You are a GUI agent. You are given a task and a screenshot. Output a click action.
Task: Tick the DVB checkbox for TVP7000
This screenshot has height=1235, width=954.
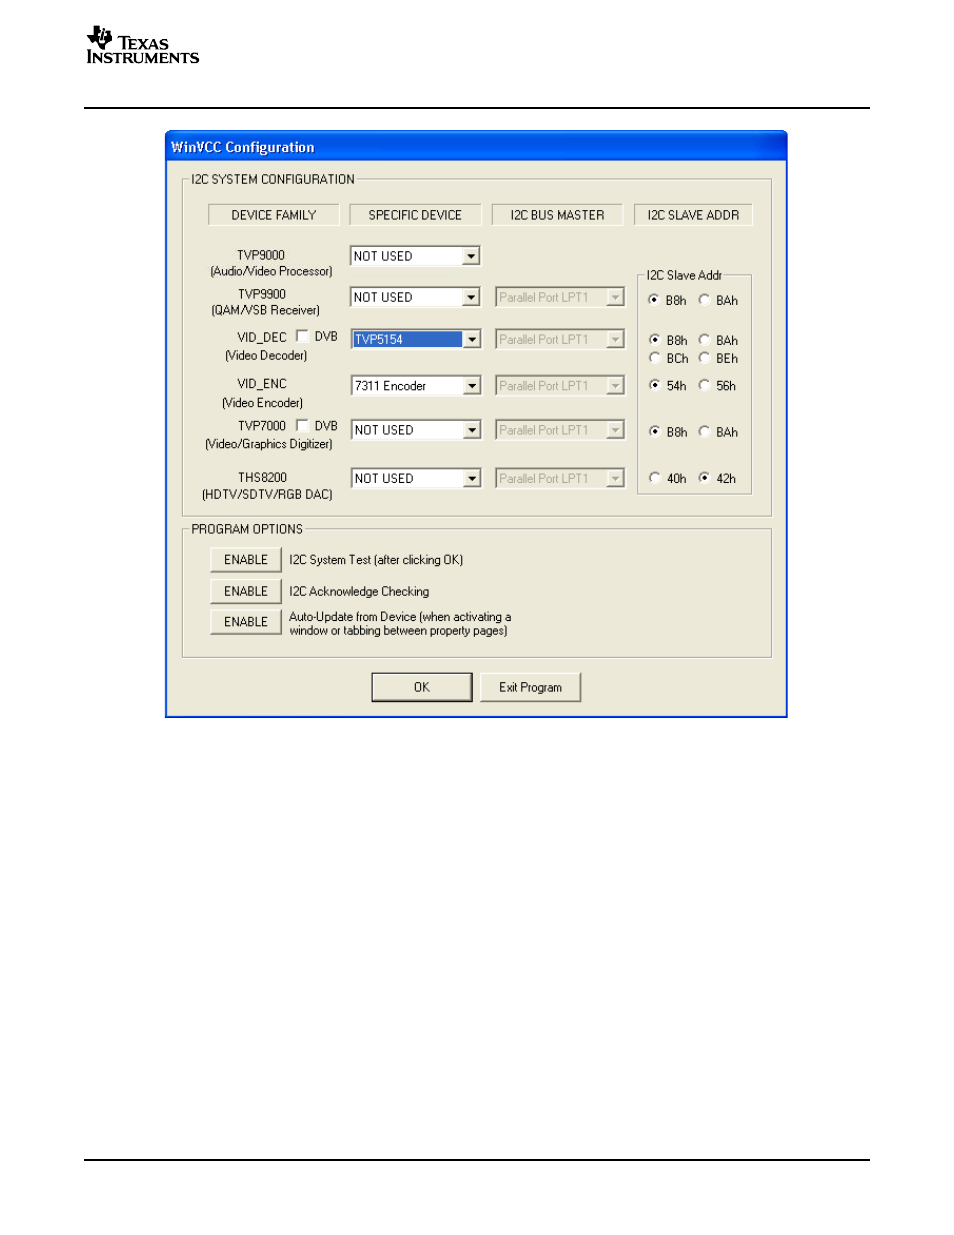302,426
